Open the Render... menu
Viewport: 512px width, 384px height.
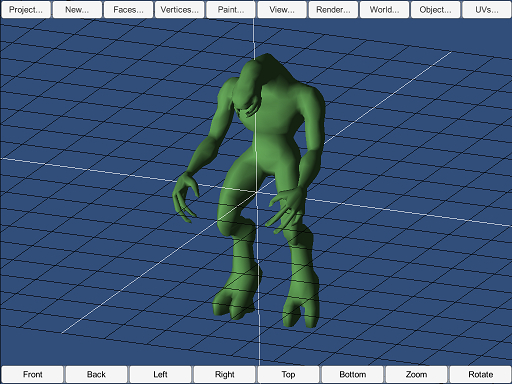pos(333,10)
